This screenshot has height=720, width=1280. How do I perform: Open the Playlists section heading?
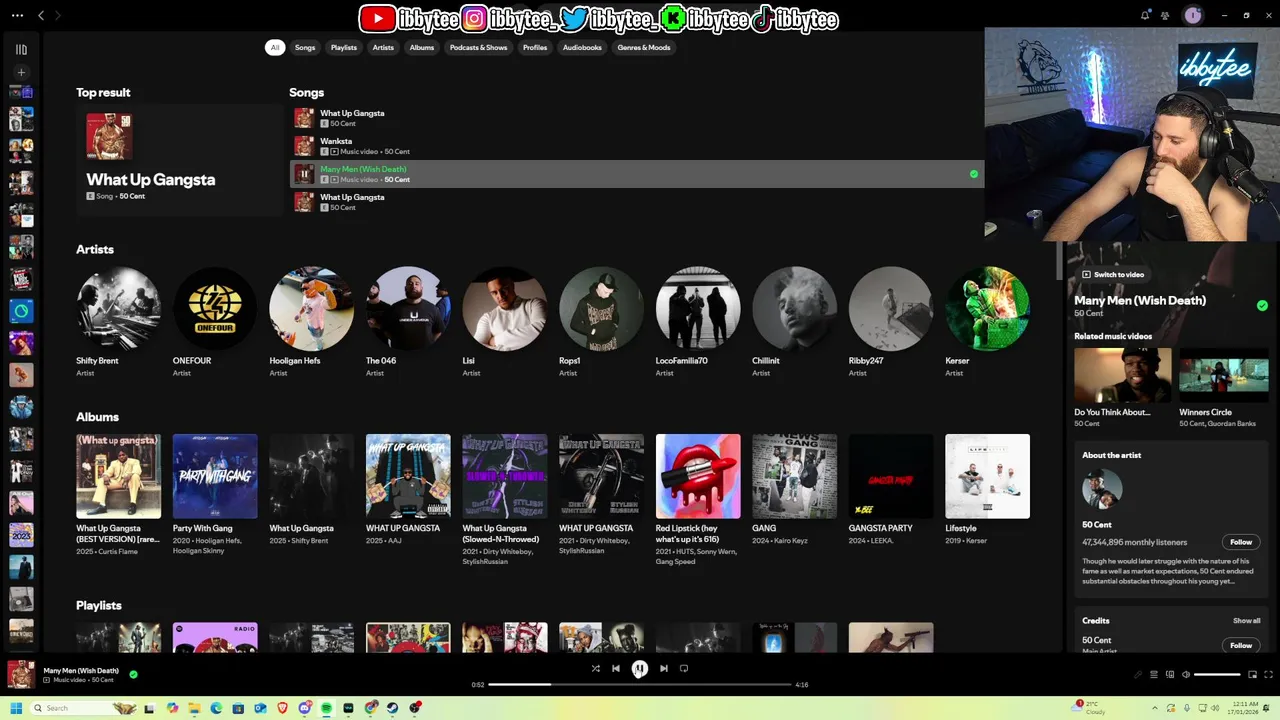[99, 605]
